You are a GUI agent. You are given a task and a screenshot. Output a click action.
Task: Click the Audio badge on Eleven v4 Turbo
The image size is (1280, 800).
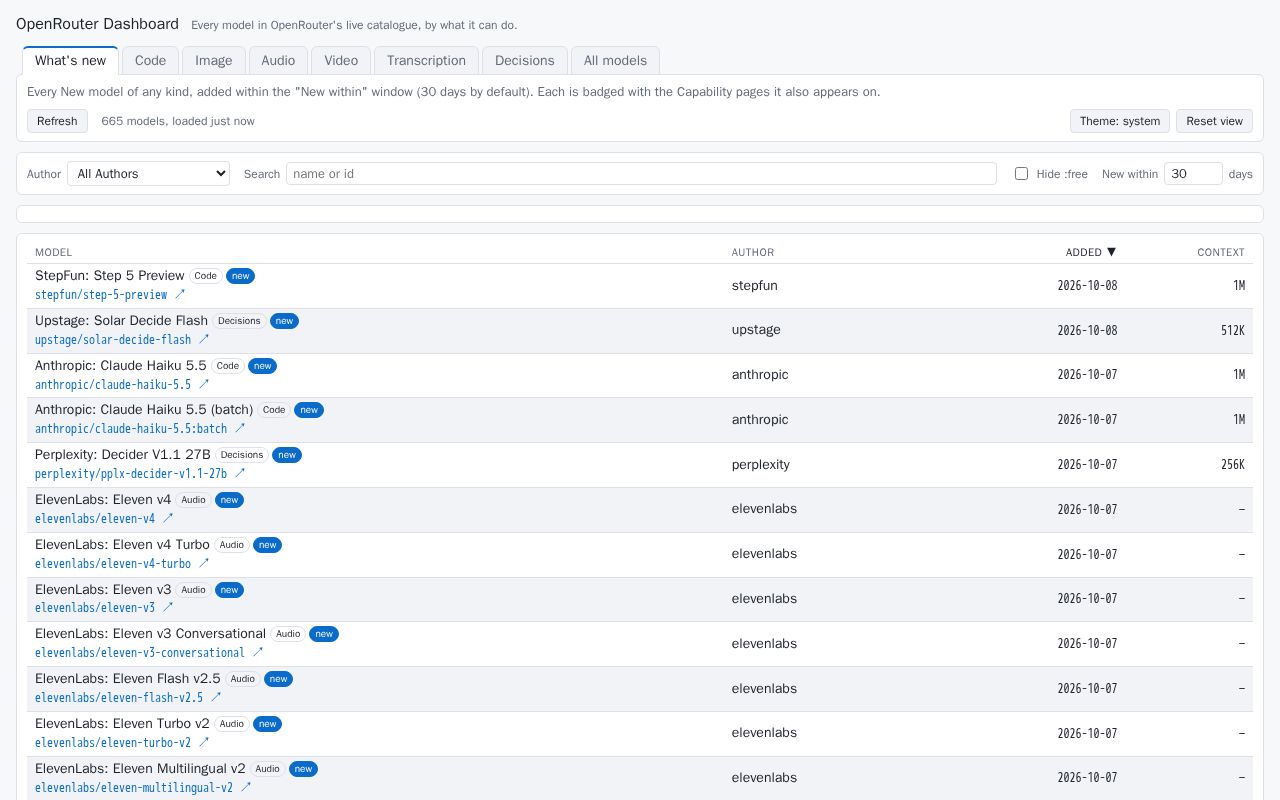point(232,545)
